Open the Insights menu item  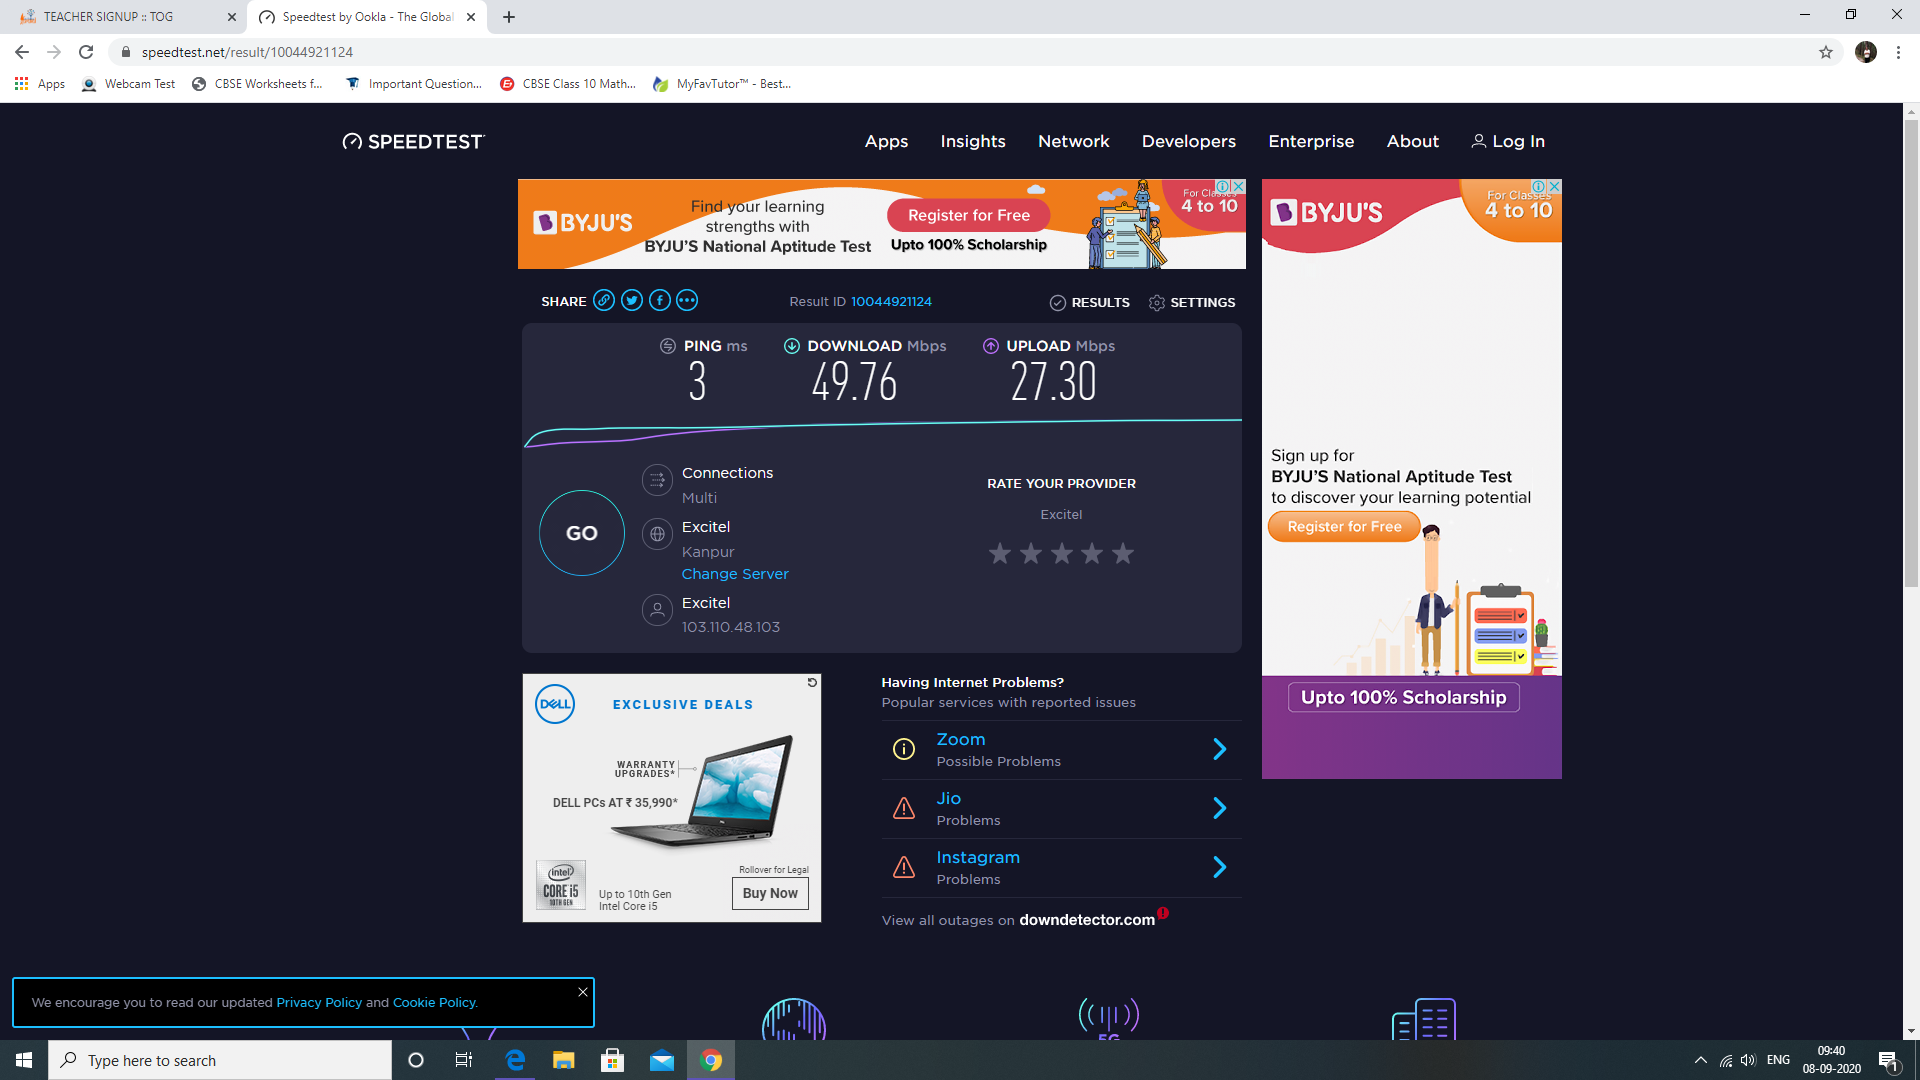click(973, 142)
